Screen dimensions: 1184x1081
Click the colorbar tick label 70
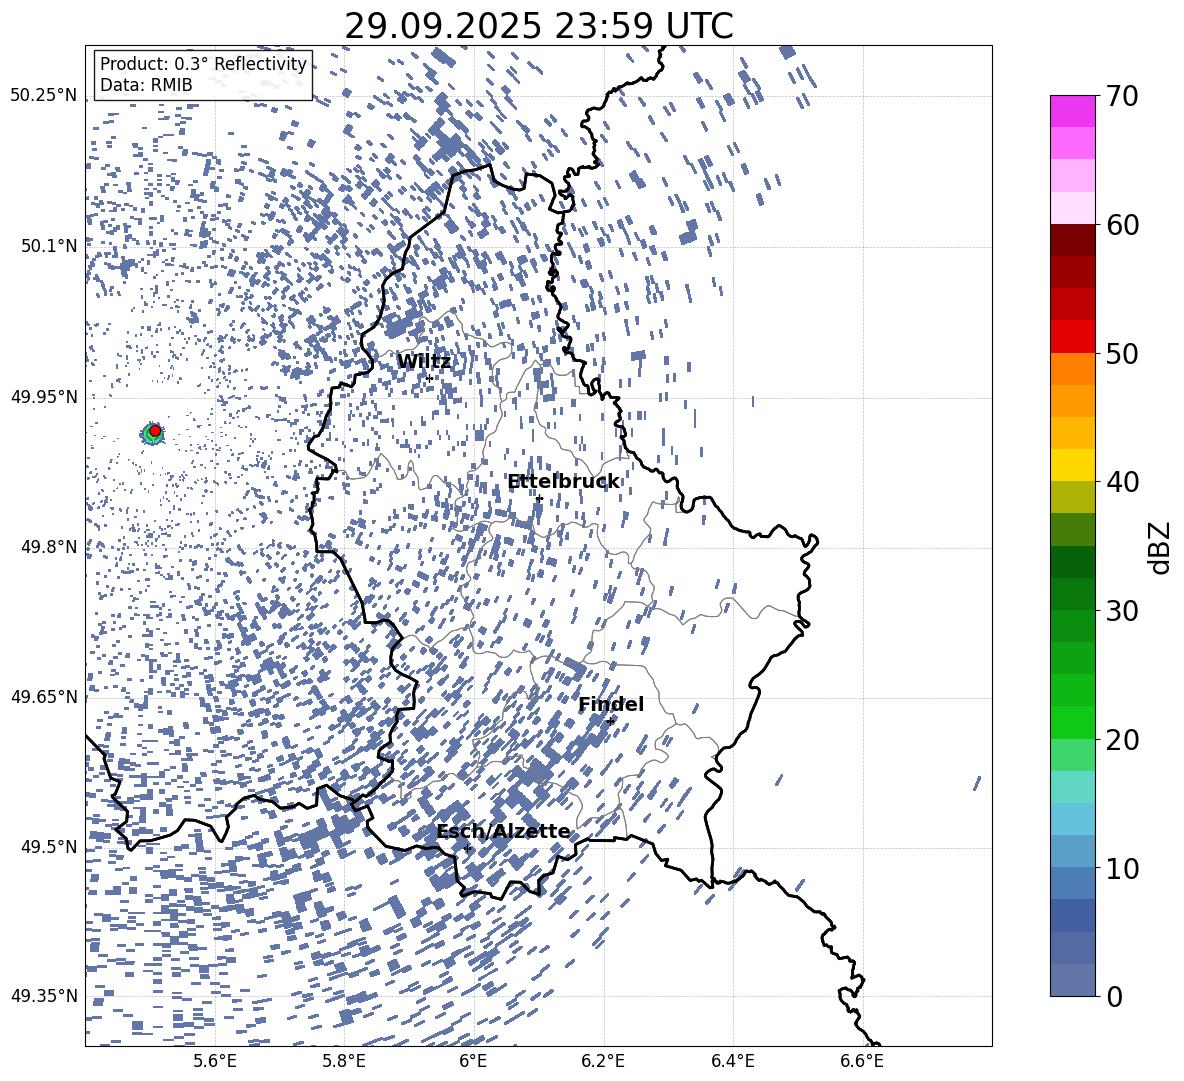click(1122, 96)
